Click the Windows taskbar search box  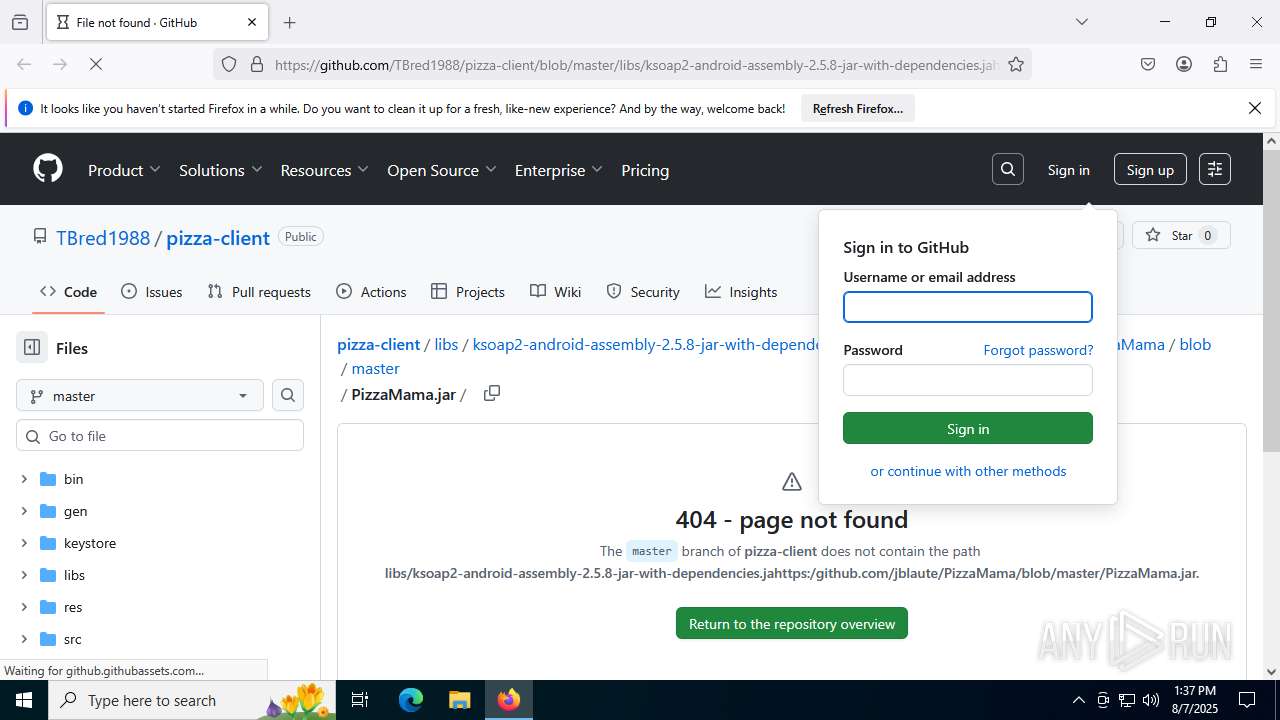point(192,700)
